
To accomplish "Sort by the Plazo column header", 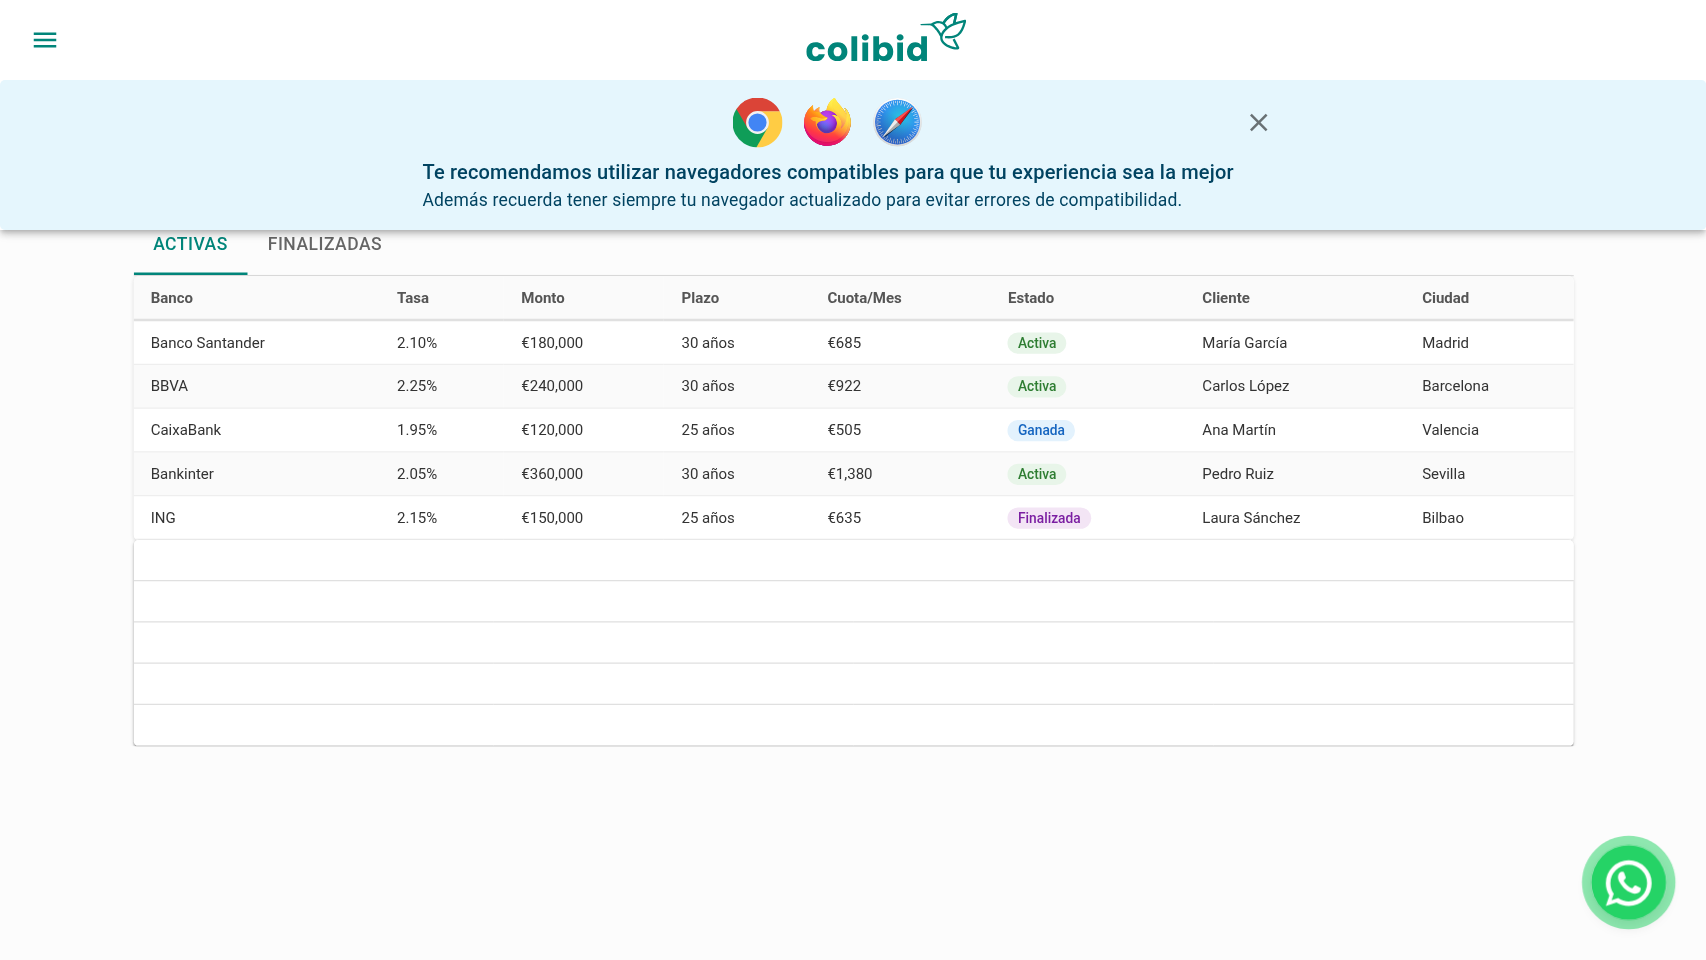I will [x=700, y=298].
